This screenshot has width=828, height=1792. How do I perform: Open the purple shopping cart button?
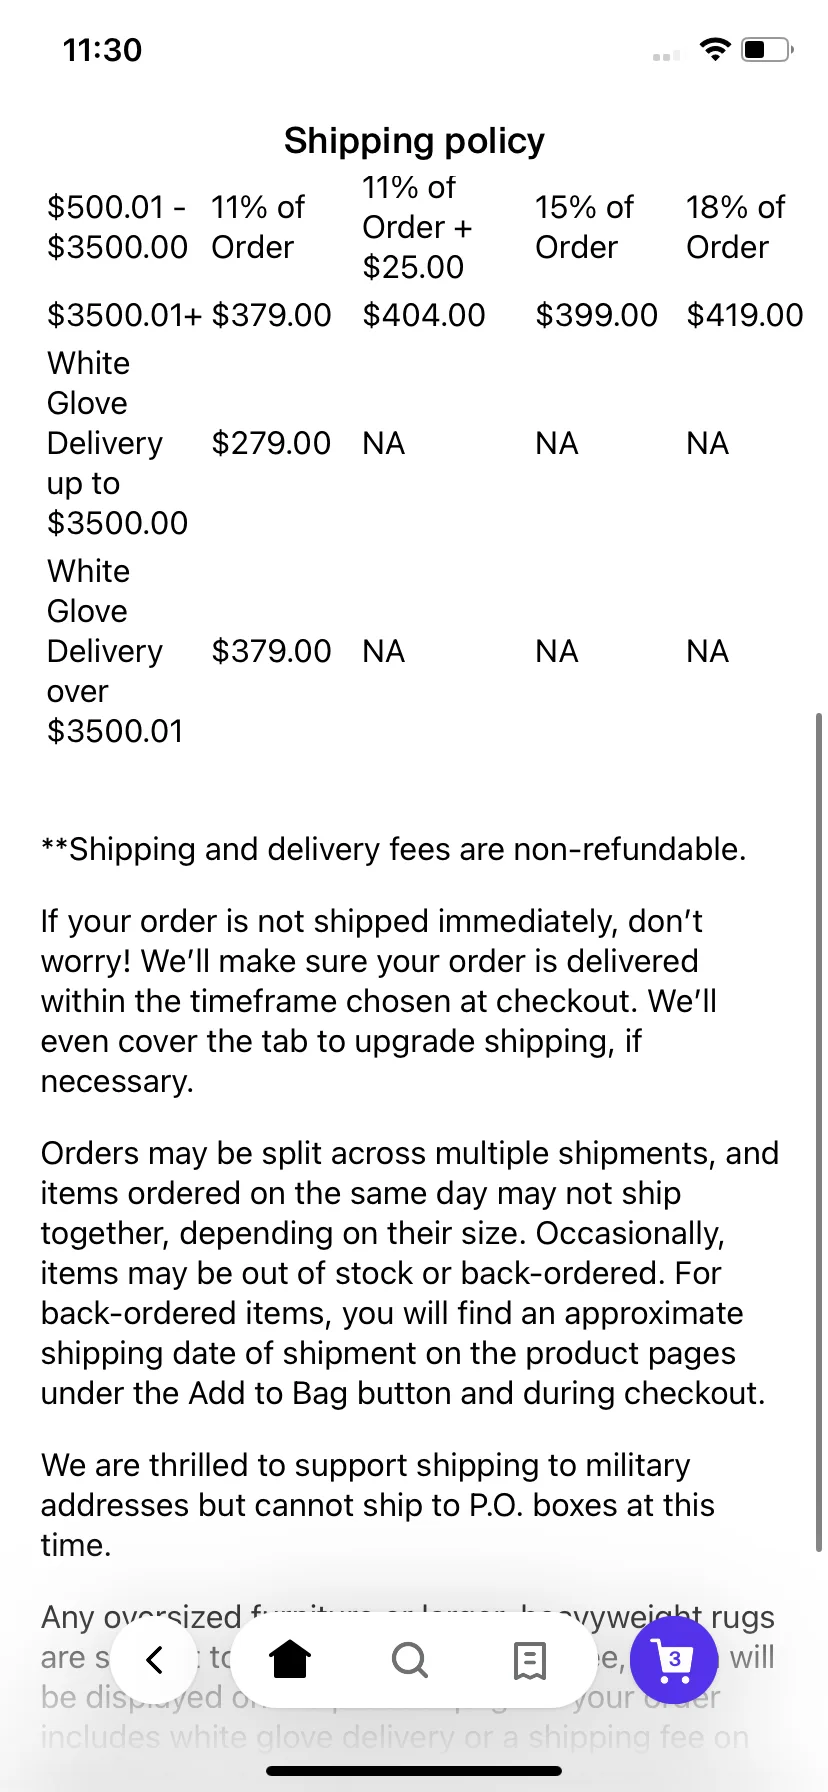pos(674,1660)
